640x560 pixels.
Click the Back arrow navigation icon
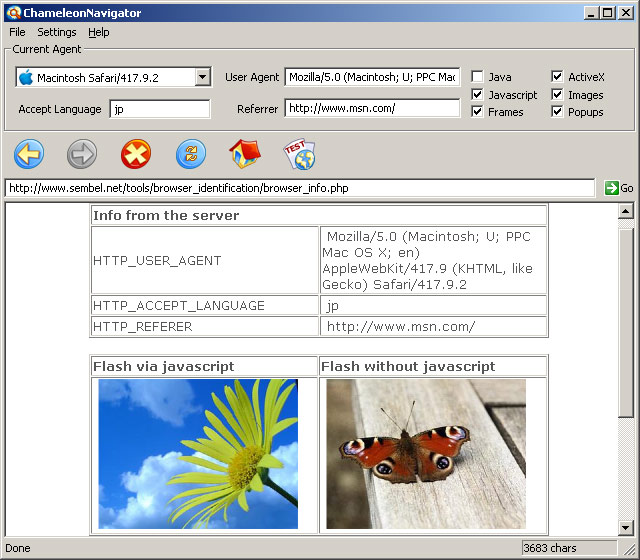click(x=28, y=154)
